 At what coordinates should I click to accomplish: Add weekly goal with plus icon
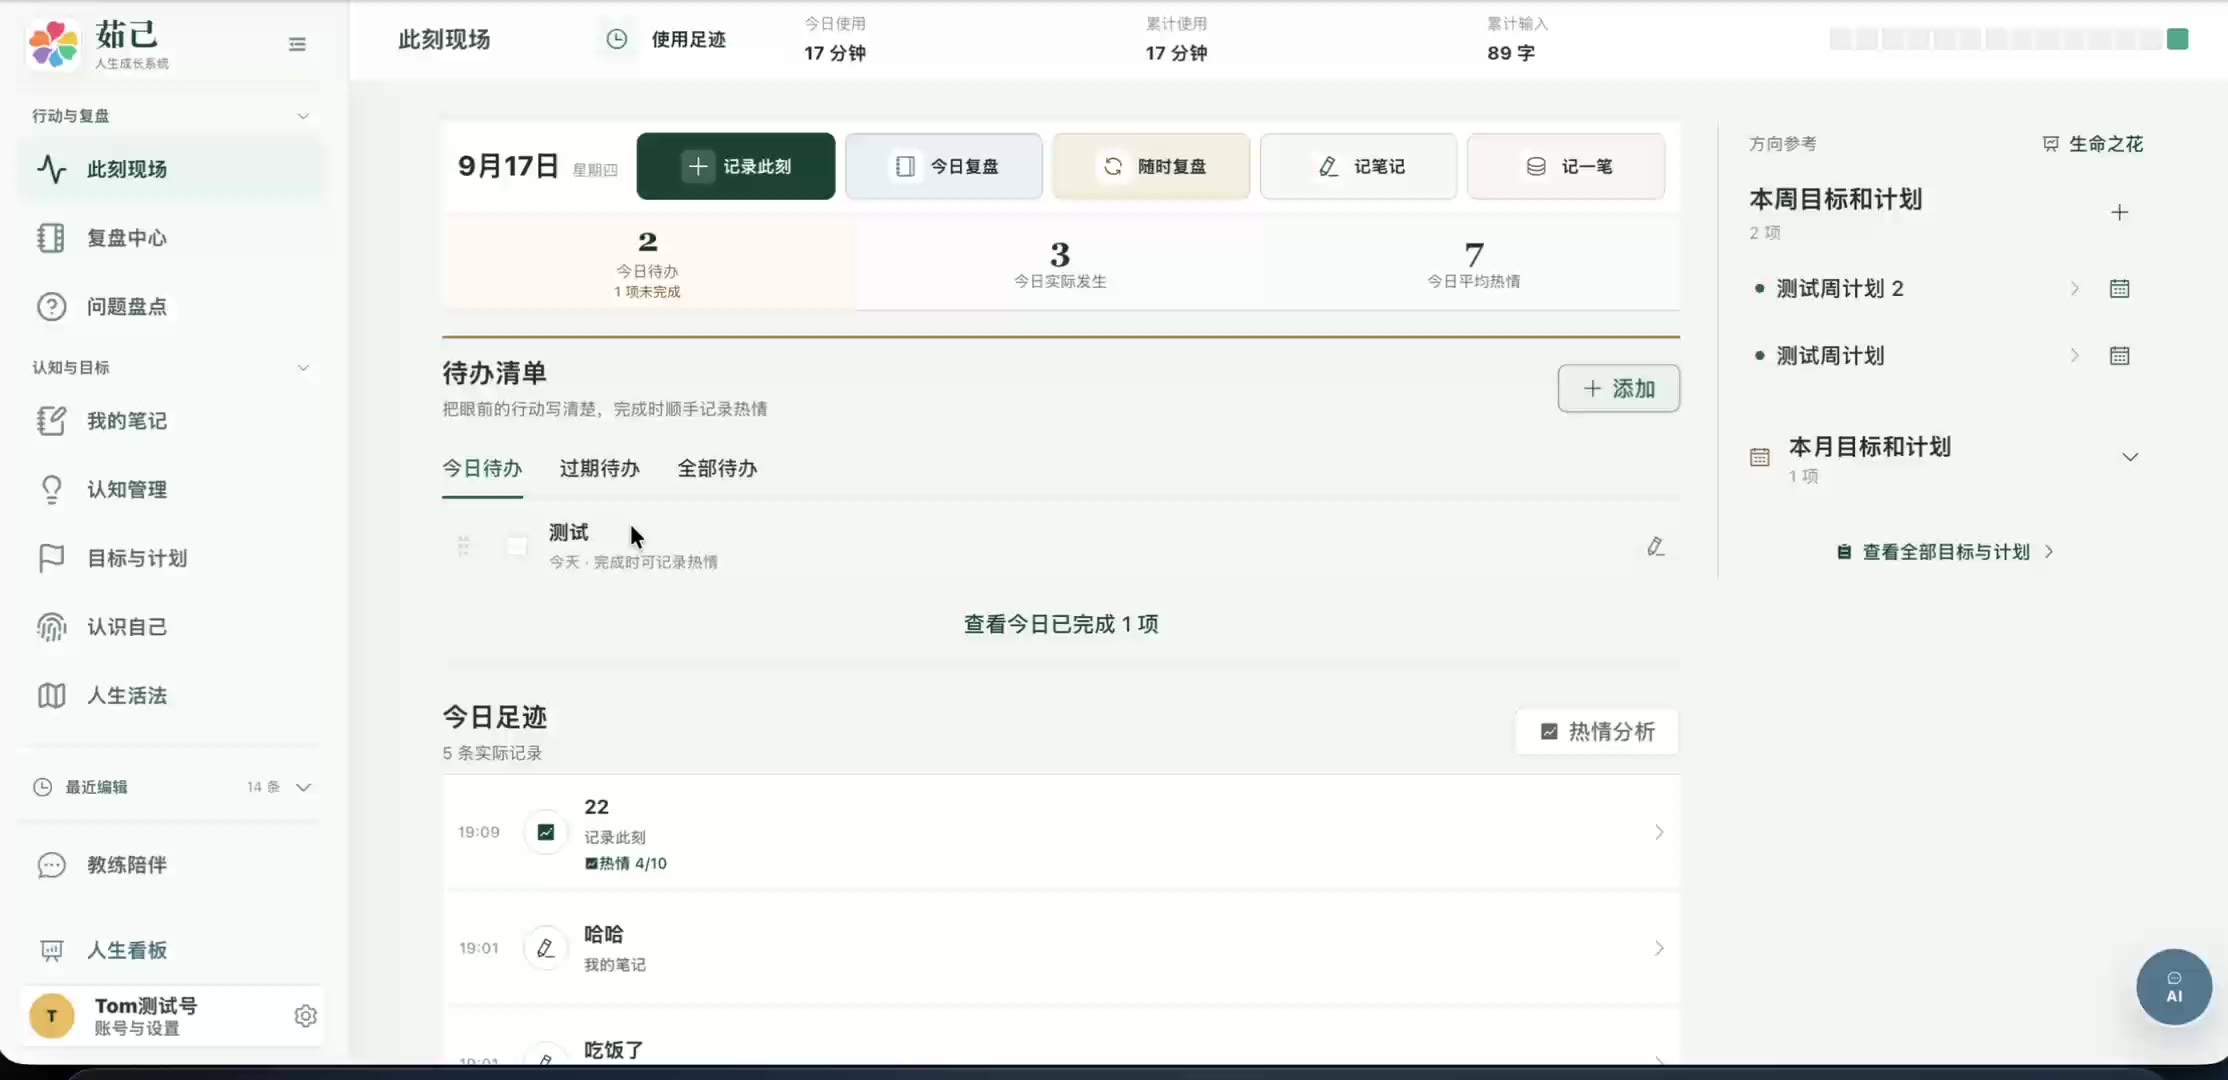click(x=2119, y=212)
